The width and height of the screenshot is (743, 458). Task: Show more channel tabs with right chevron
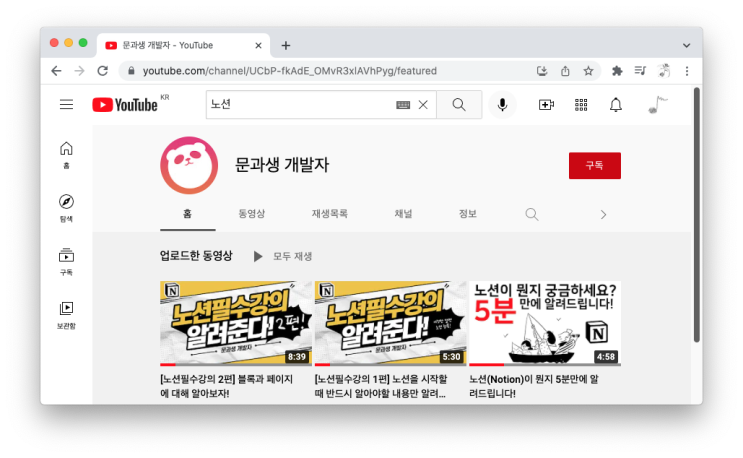click(x=603, y=215)
